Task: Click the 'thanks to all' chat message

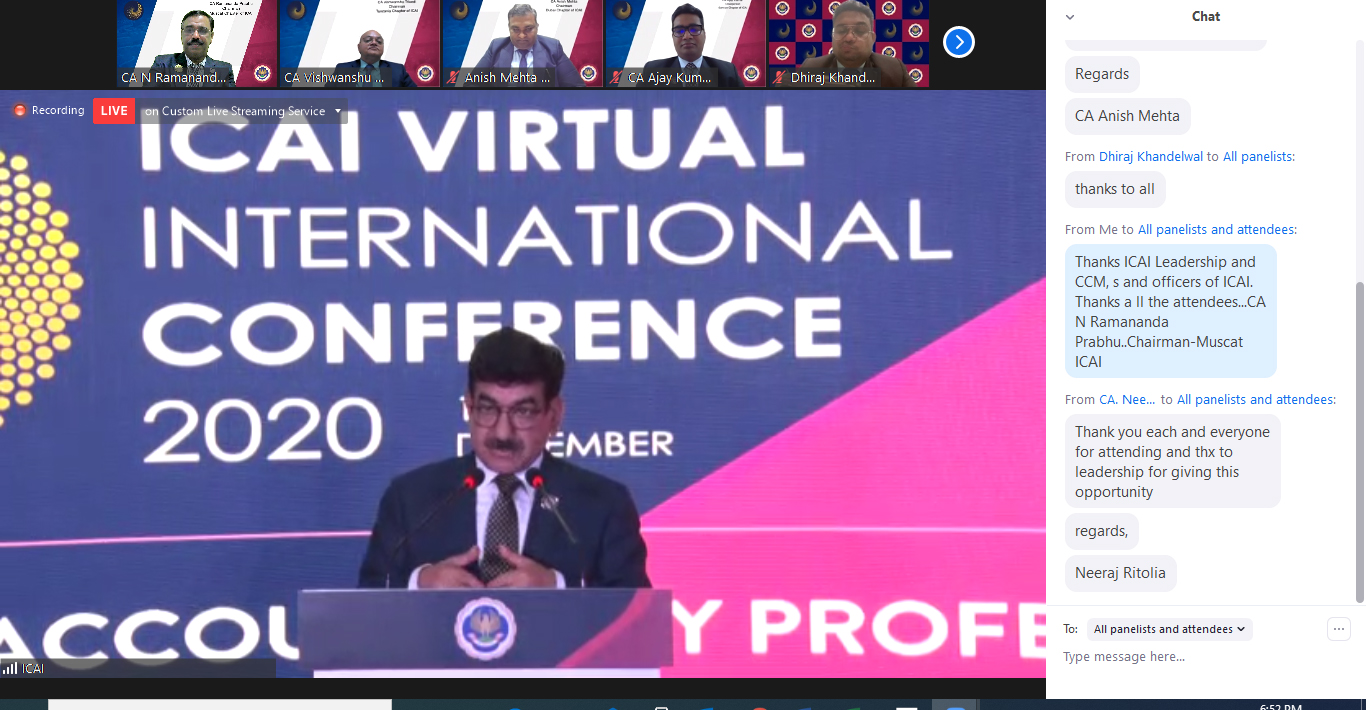Action: pyautogui.click(x=1114, y=189)
